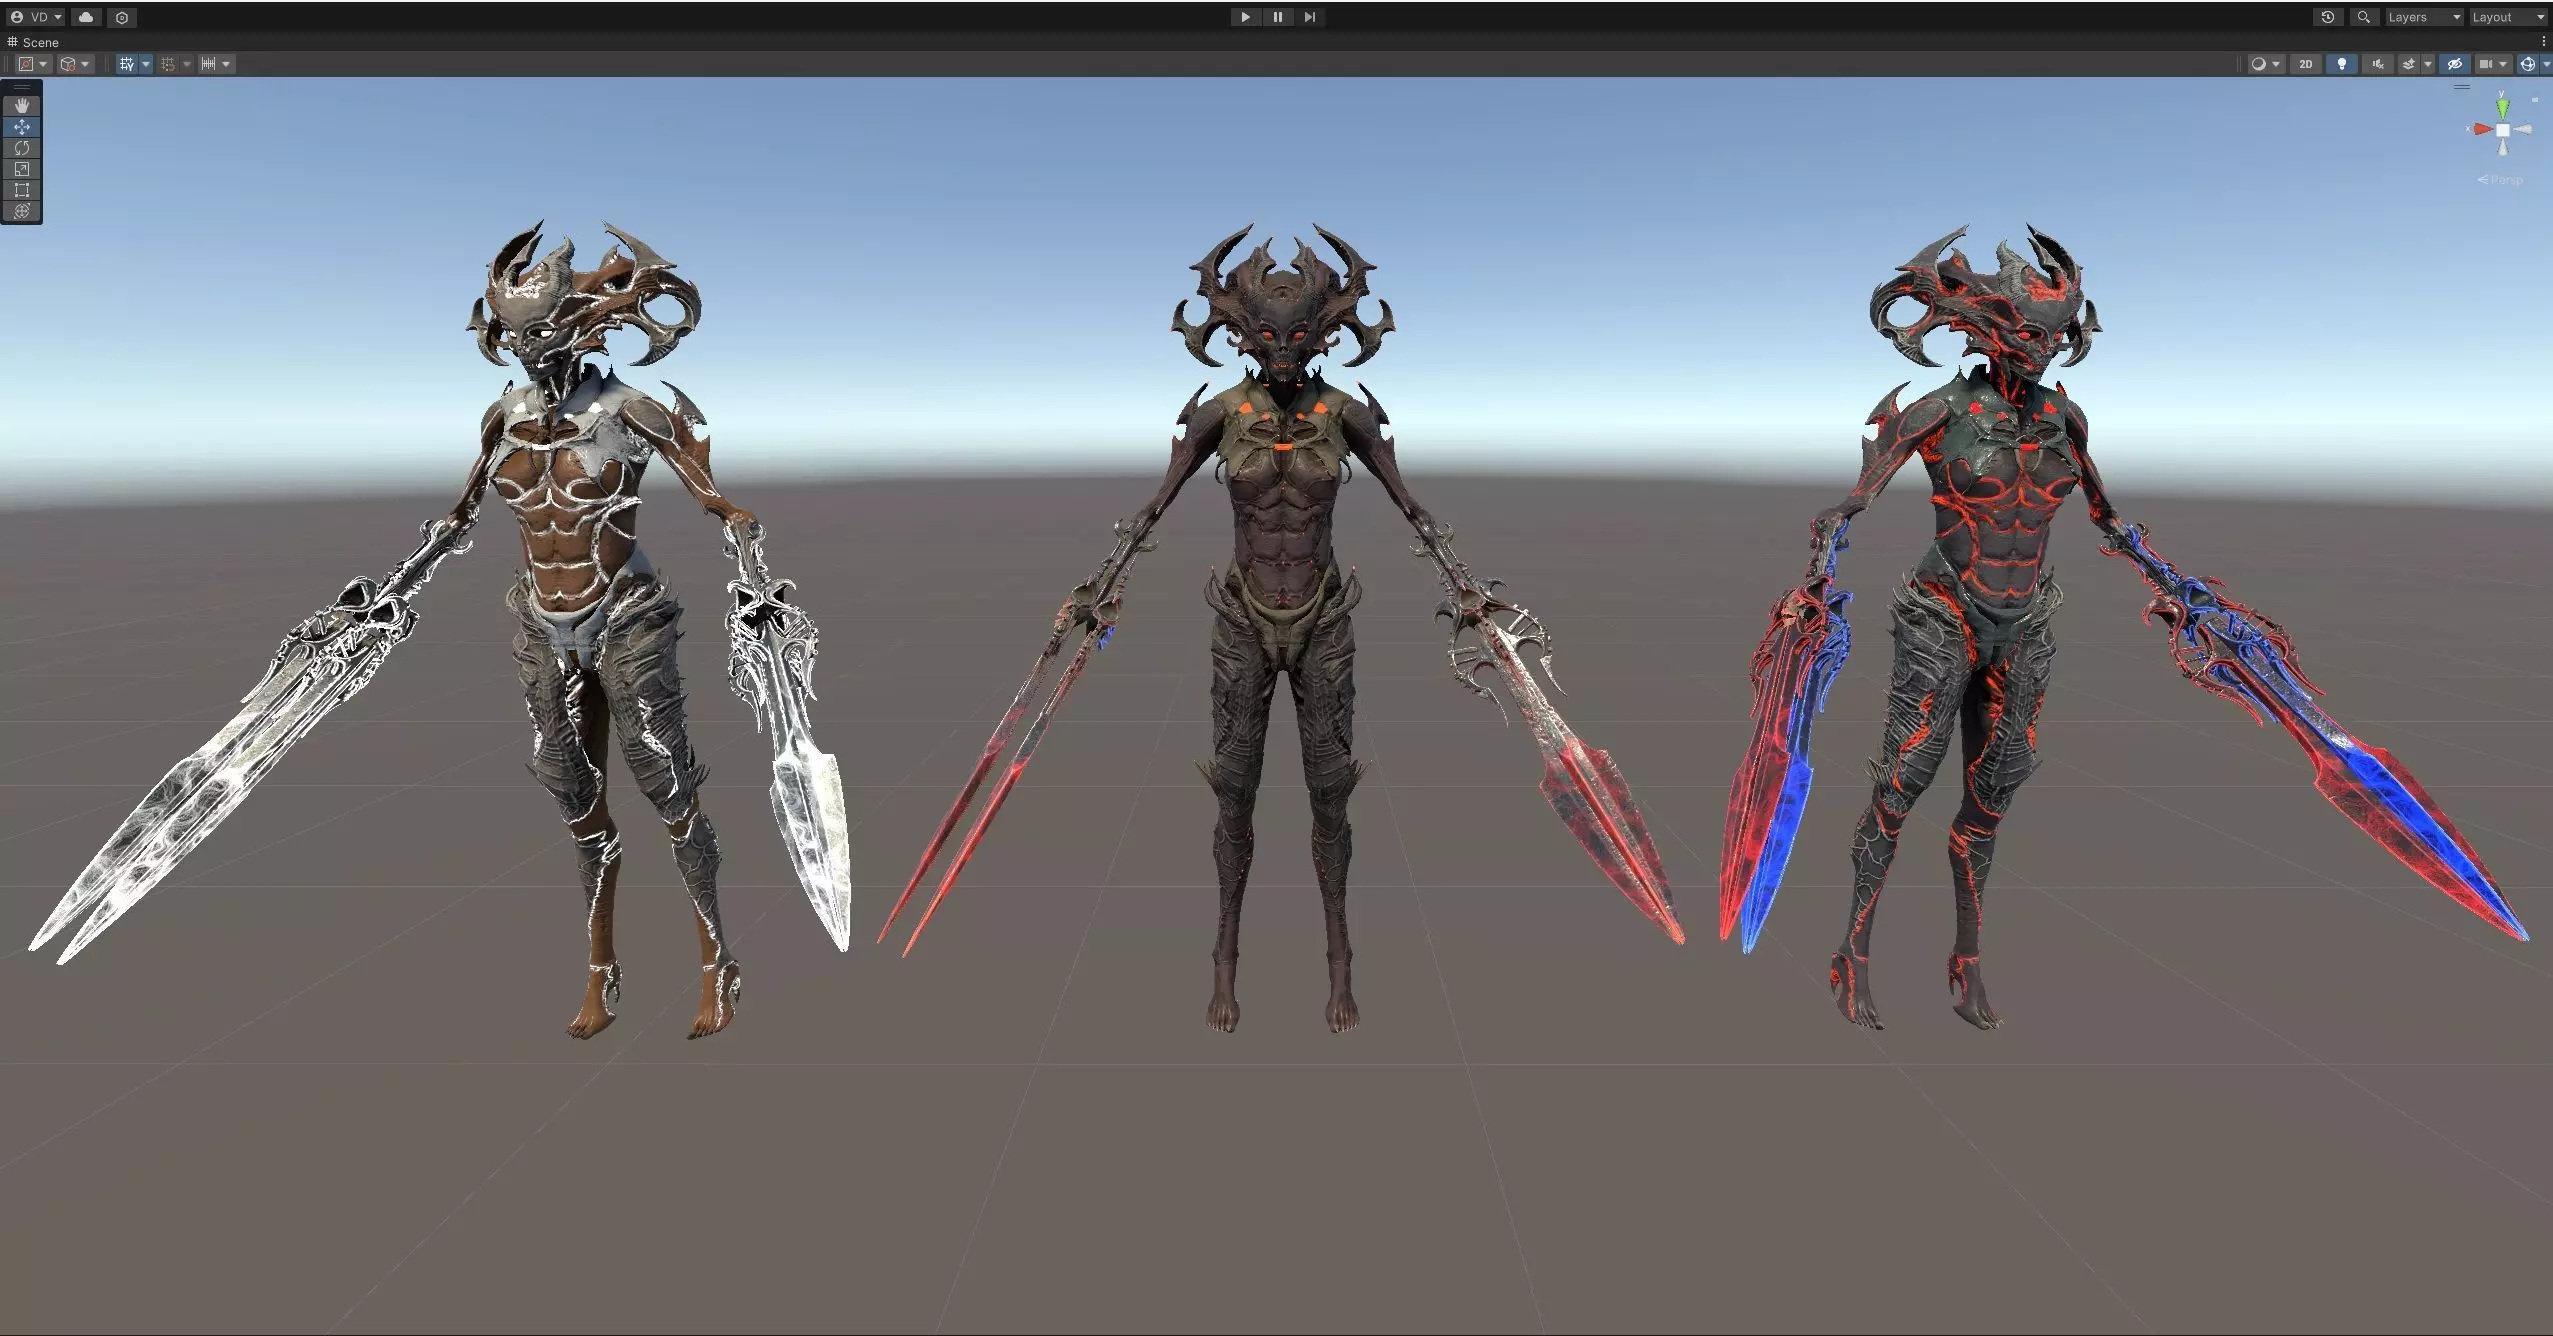The image size is (2553, 1336).
Task: Lock the scene orientation gizmo rotation
Action: [x=2535, y=100]
